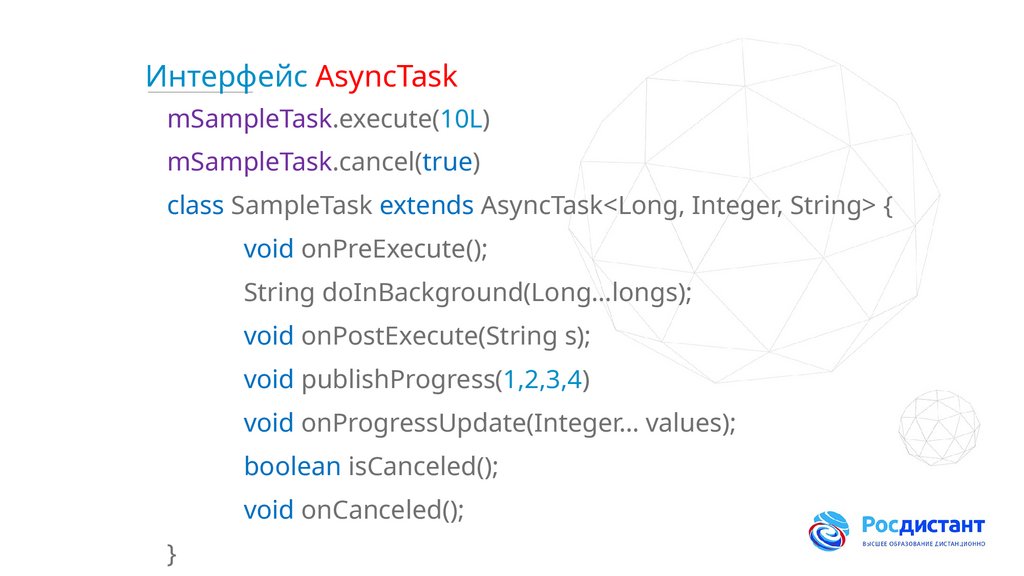Click the tagline under Росдистант logo
Viewport: 1024px width, 576px height.
tap(923, 544)
